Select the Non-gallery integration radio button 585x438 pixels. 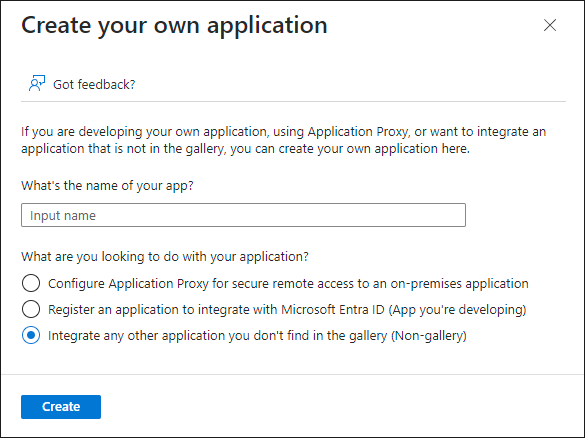[x=31, y=335]
